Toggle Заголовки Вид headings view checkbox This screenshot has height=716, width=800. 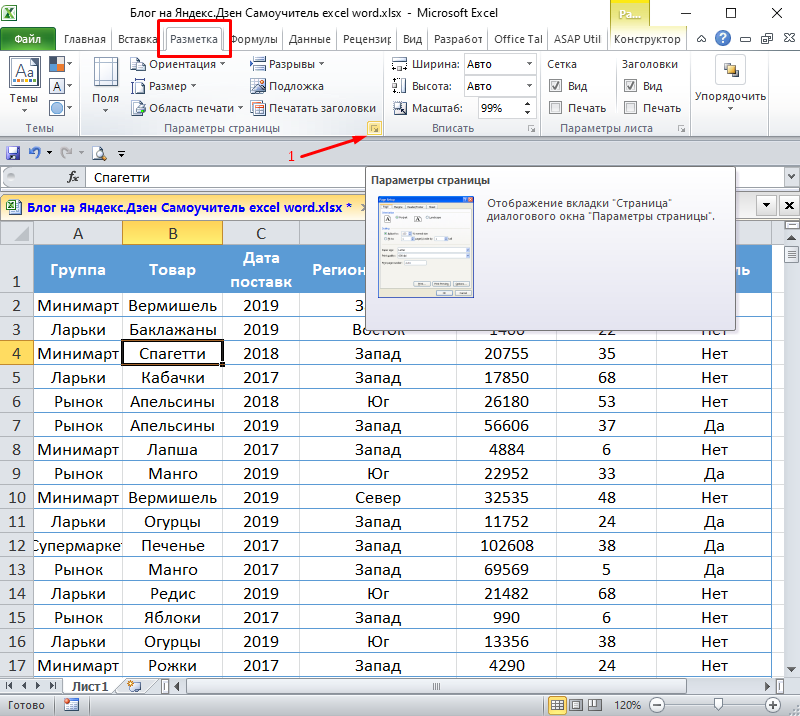click(630, 86)
